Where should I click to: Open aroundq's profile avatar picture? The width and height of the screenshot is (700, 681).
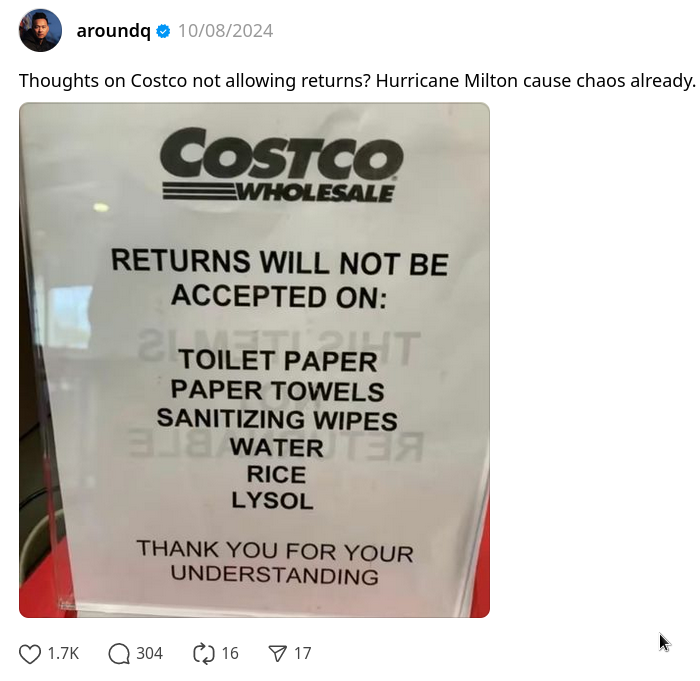pos(40,30)
